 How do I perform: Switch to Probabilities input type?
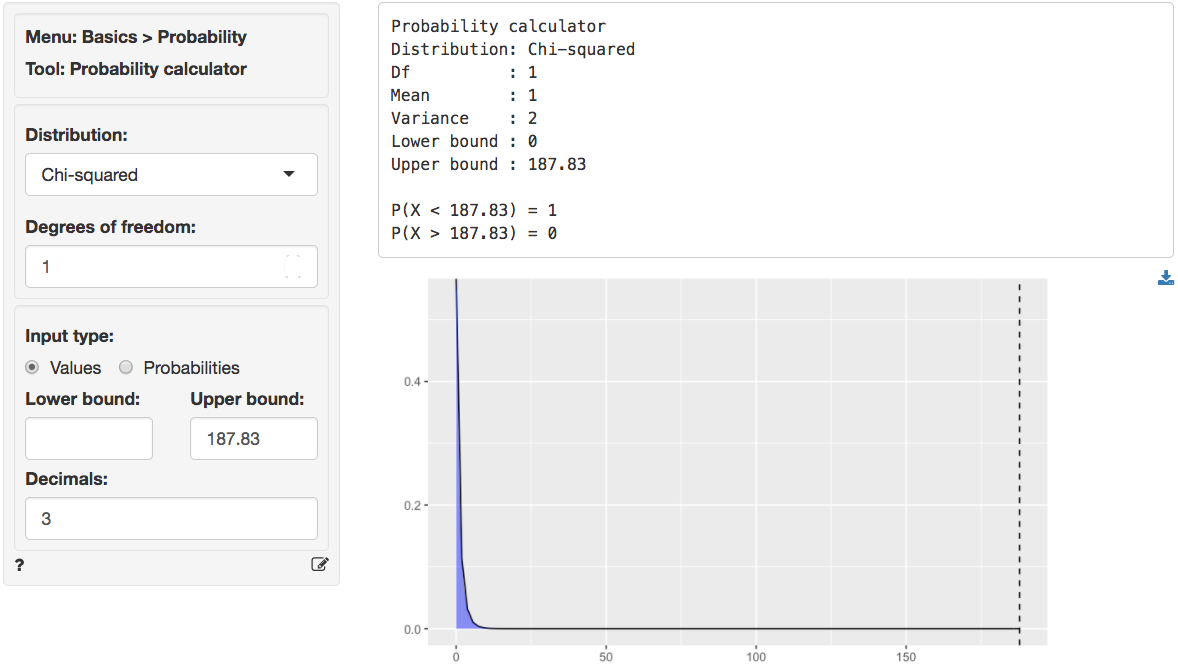click(125, 367)
